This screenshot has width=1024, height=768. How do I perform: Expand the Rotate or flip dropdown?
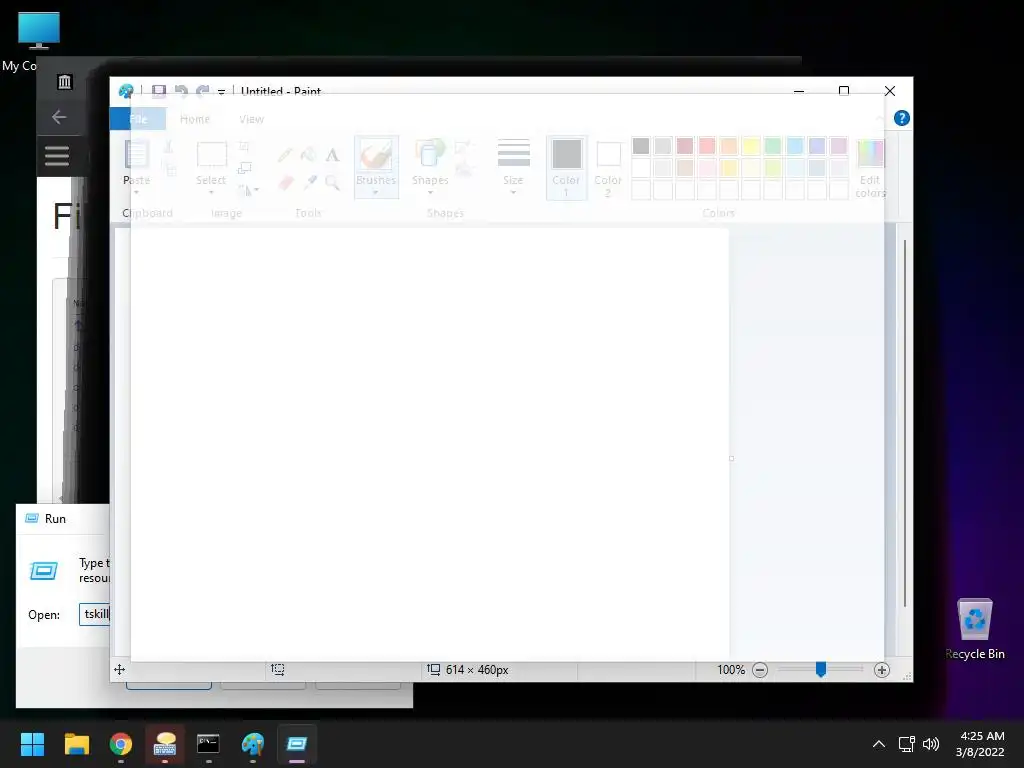pyautogui.click(x=249, y=190)
